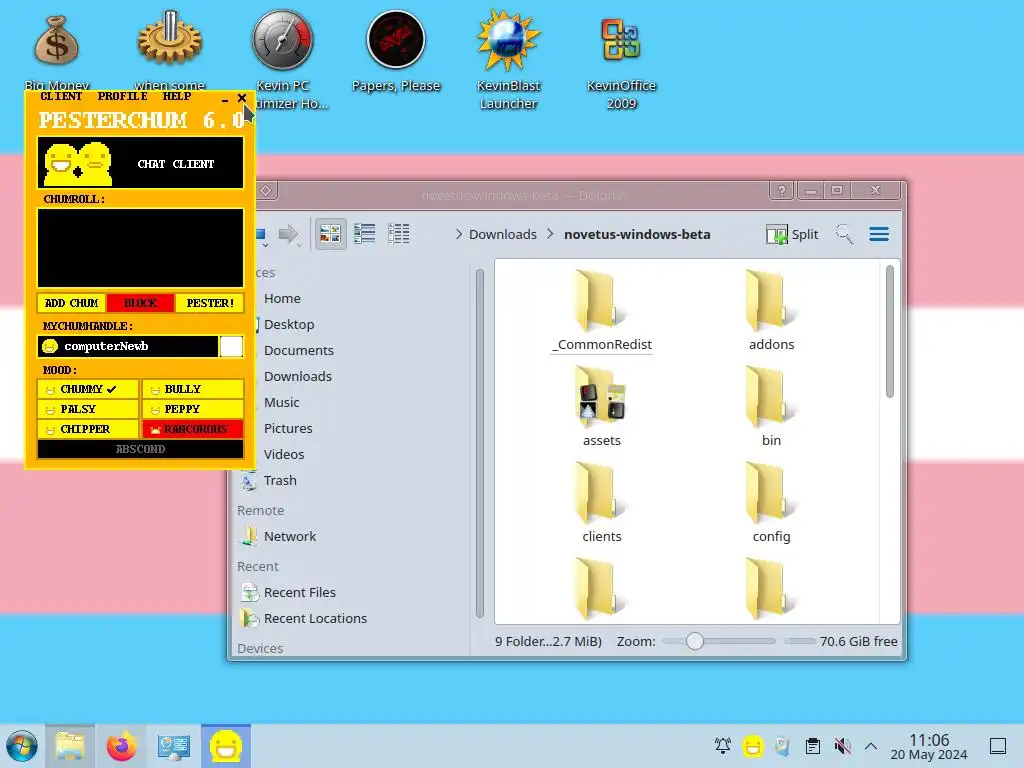Image resolution: width=1024 pixels, height=768 pixels.
Task: Click the BLOCK button in Pesterchum
Action: [140, 303]
